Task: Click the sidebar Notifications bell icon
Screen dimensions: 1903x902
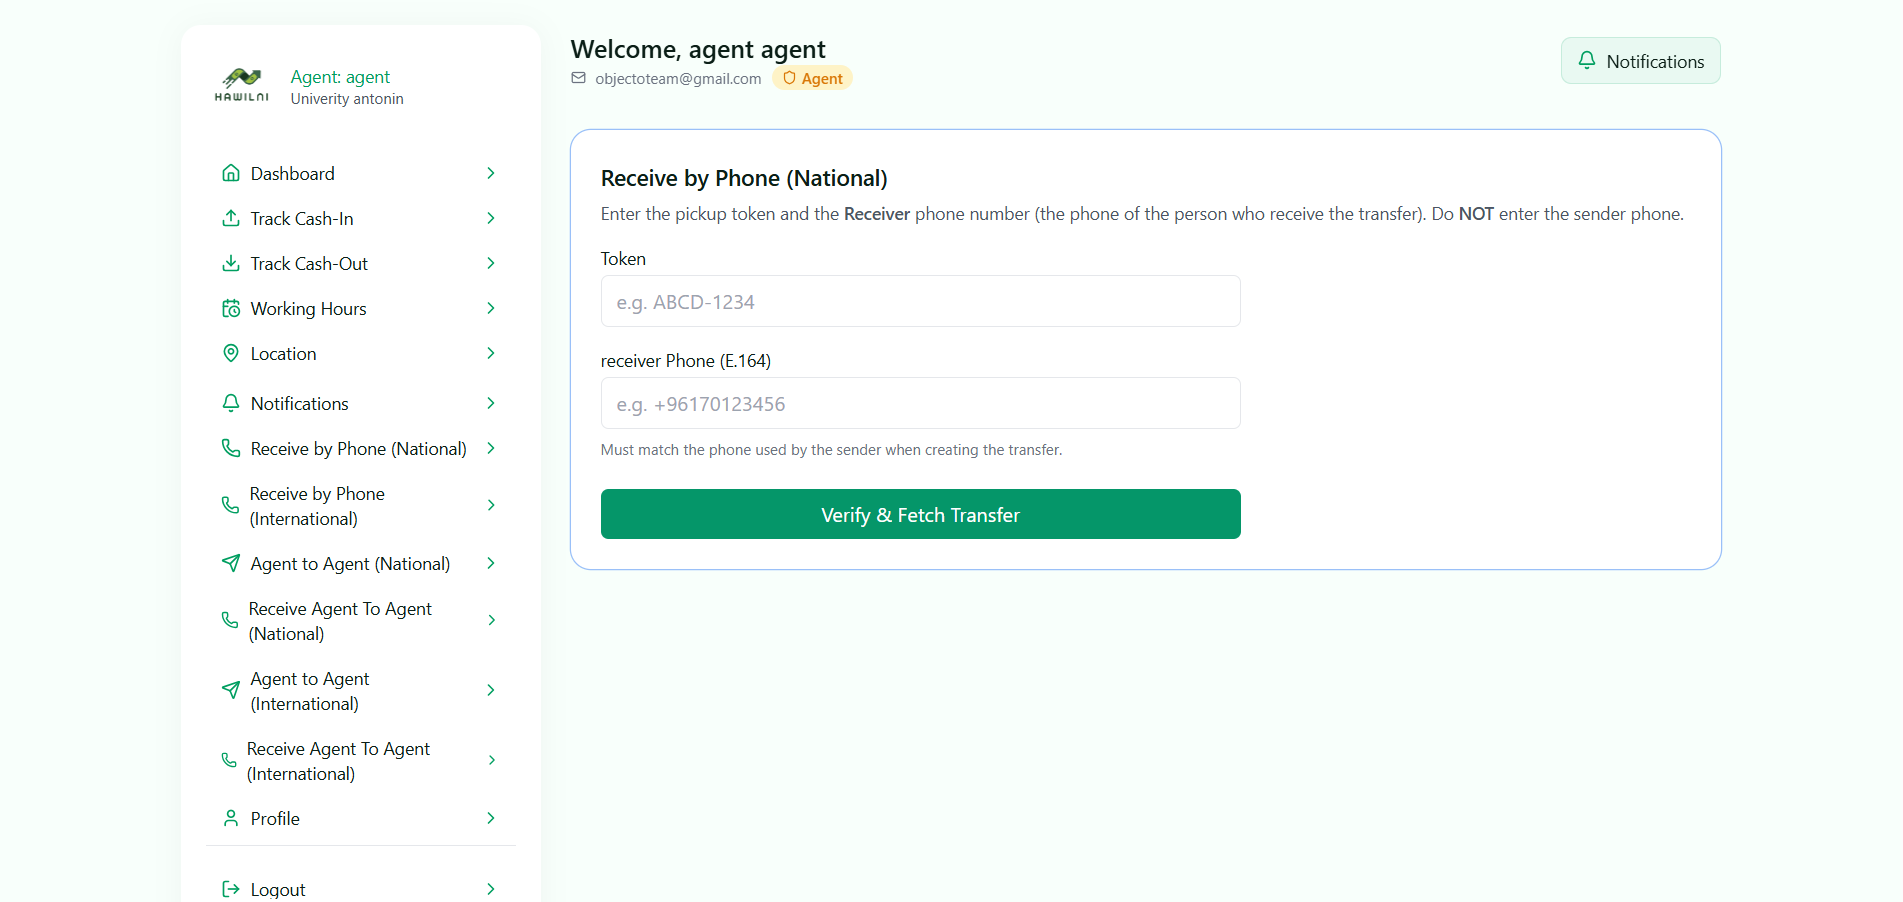Action: click(231, 403)
